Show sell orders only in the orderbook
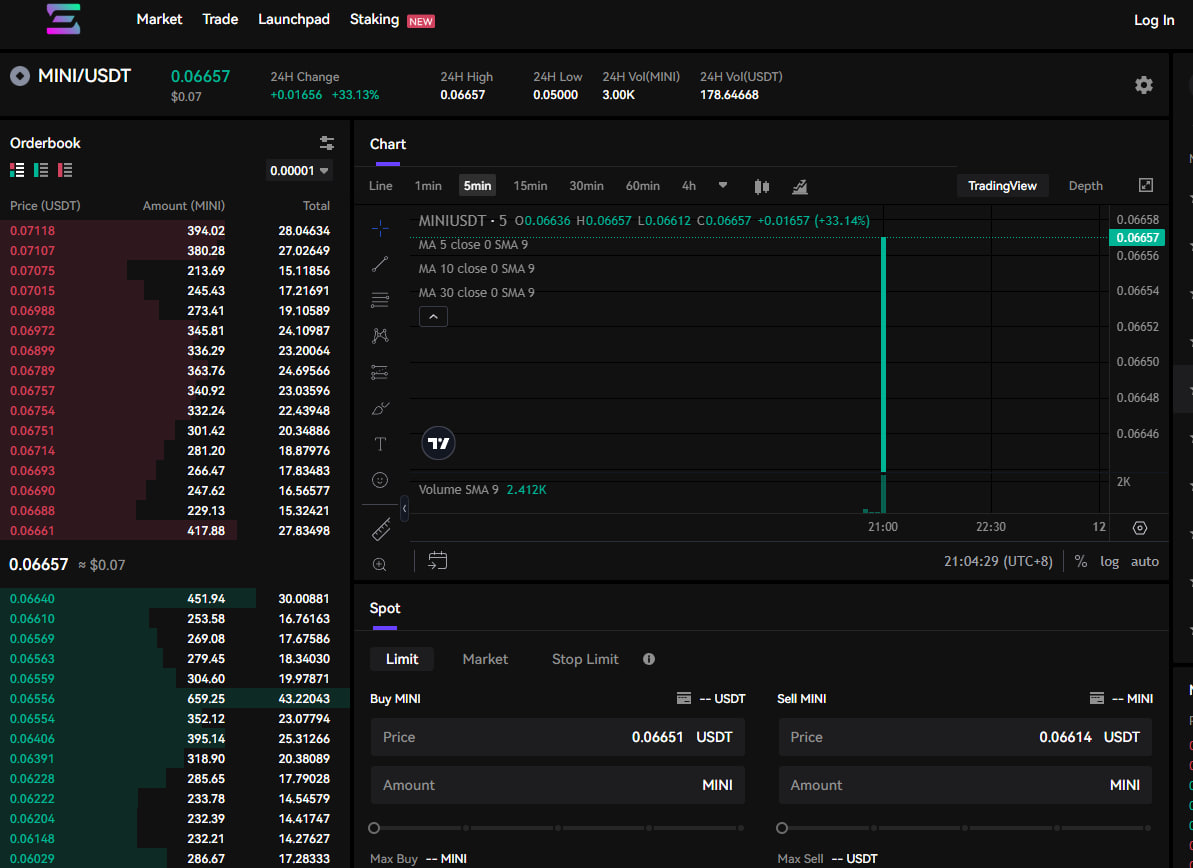 click(x=65, y=170)
